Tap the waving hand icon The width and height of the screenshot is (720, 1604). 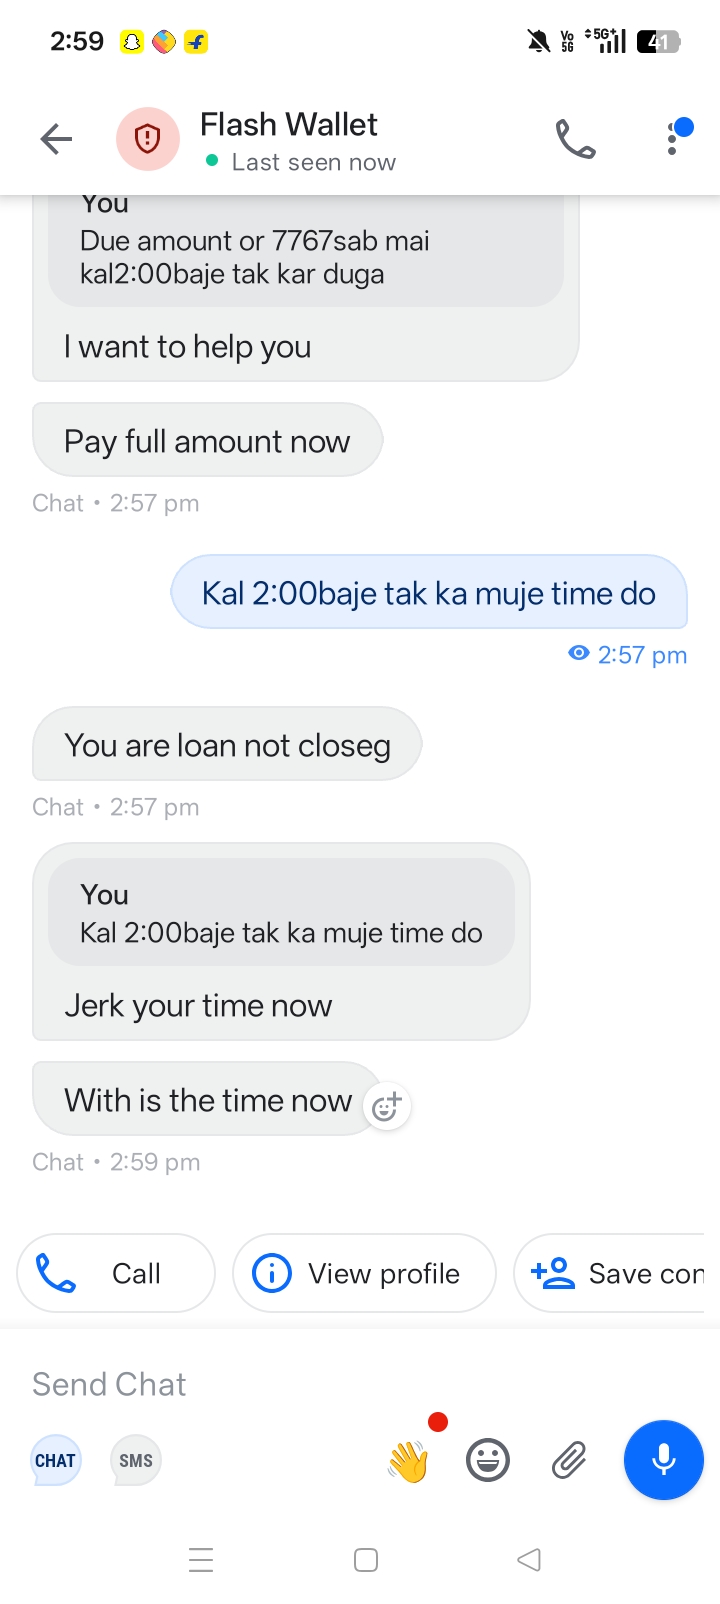pyautogui.click(x=408, y=1461)
